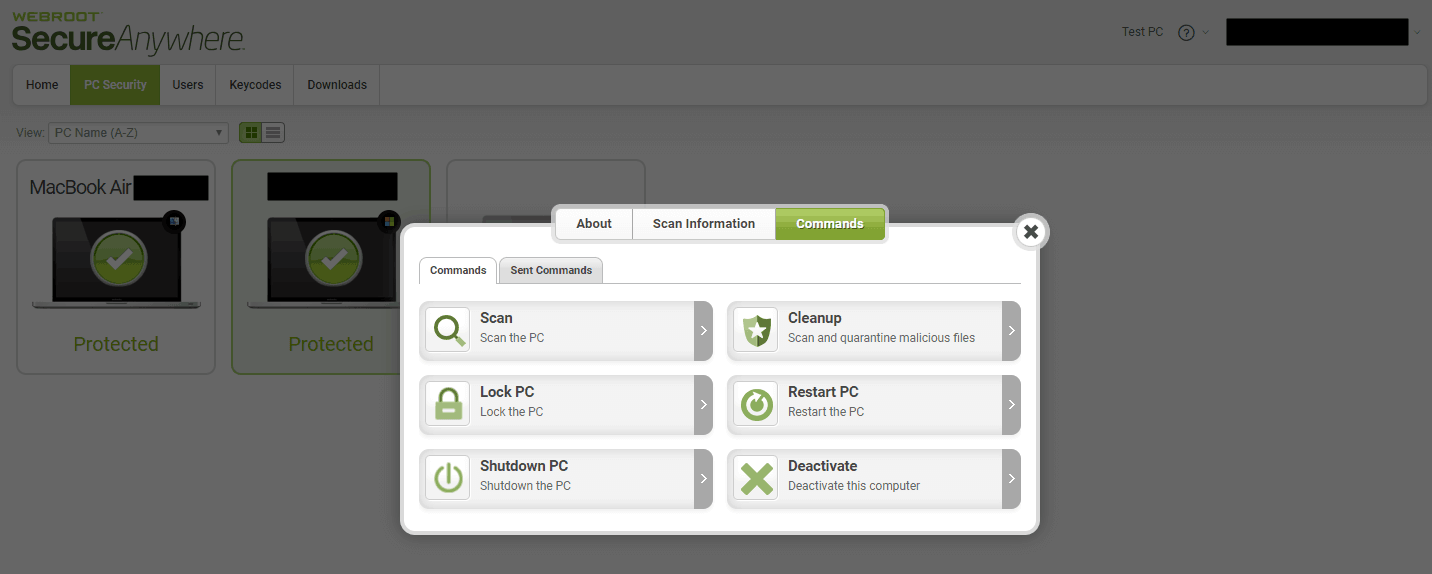Expand the account name dropdown arrow
1432x574 pixels.
[1417, 32]
